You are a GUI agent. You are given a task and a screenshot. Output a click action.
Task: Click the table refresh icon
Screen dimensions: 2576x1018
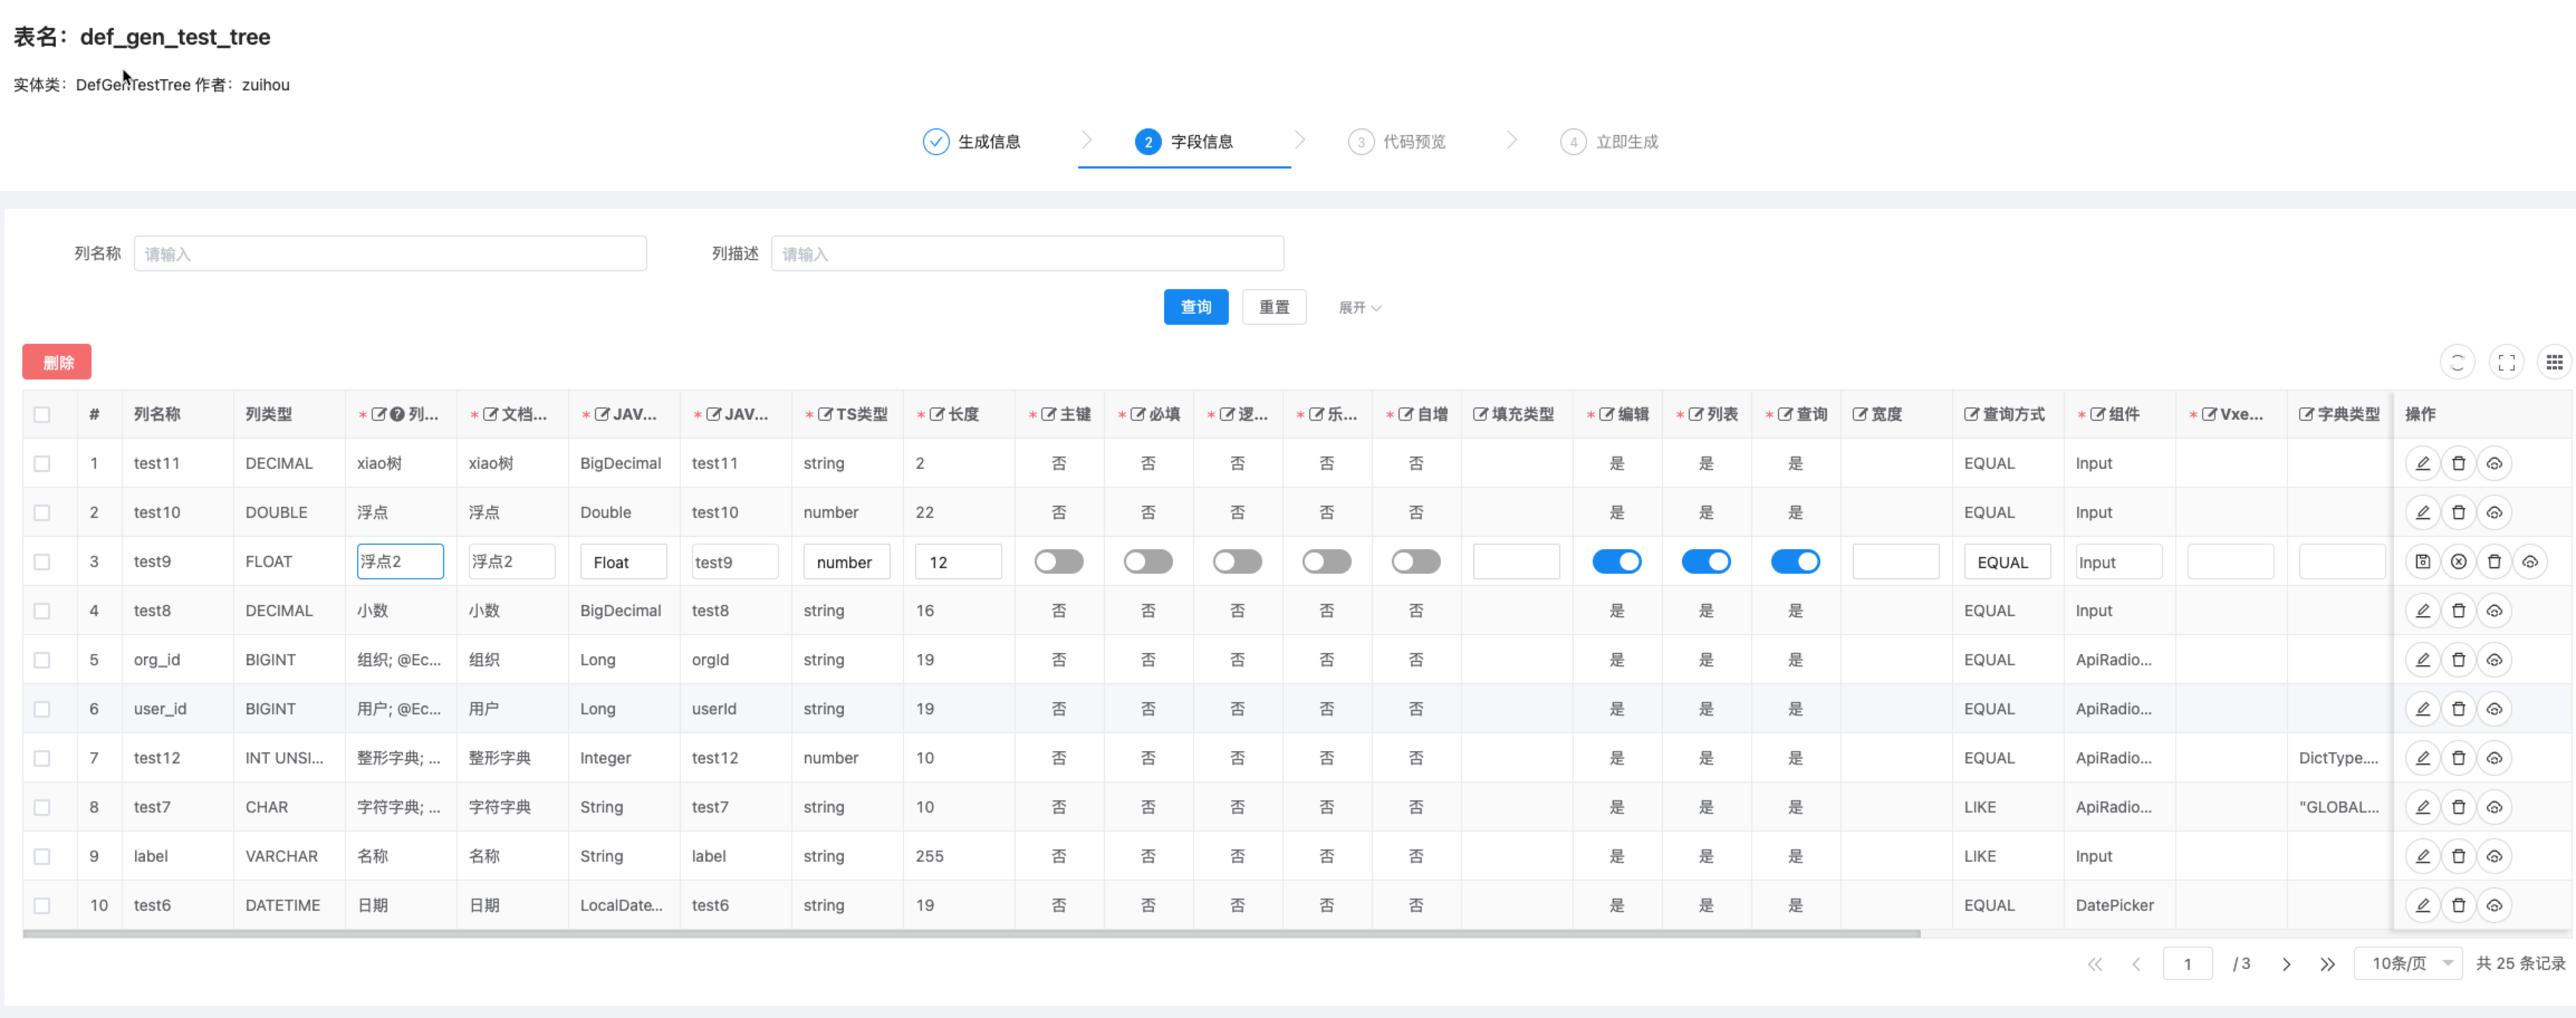coord(2457,362)
